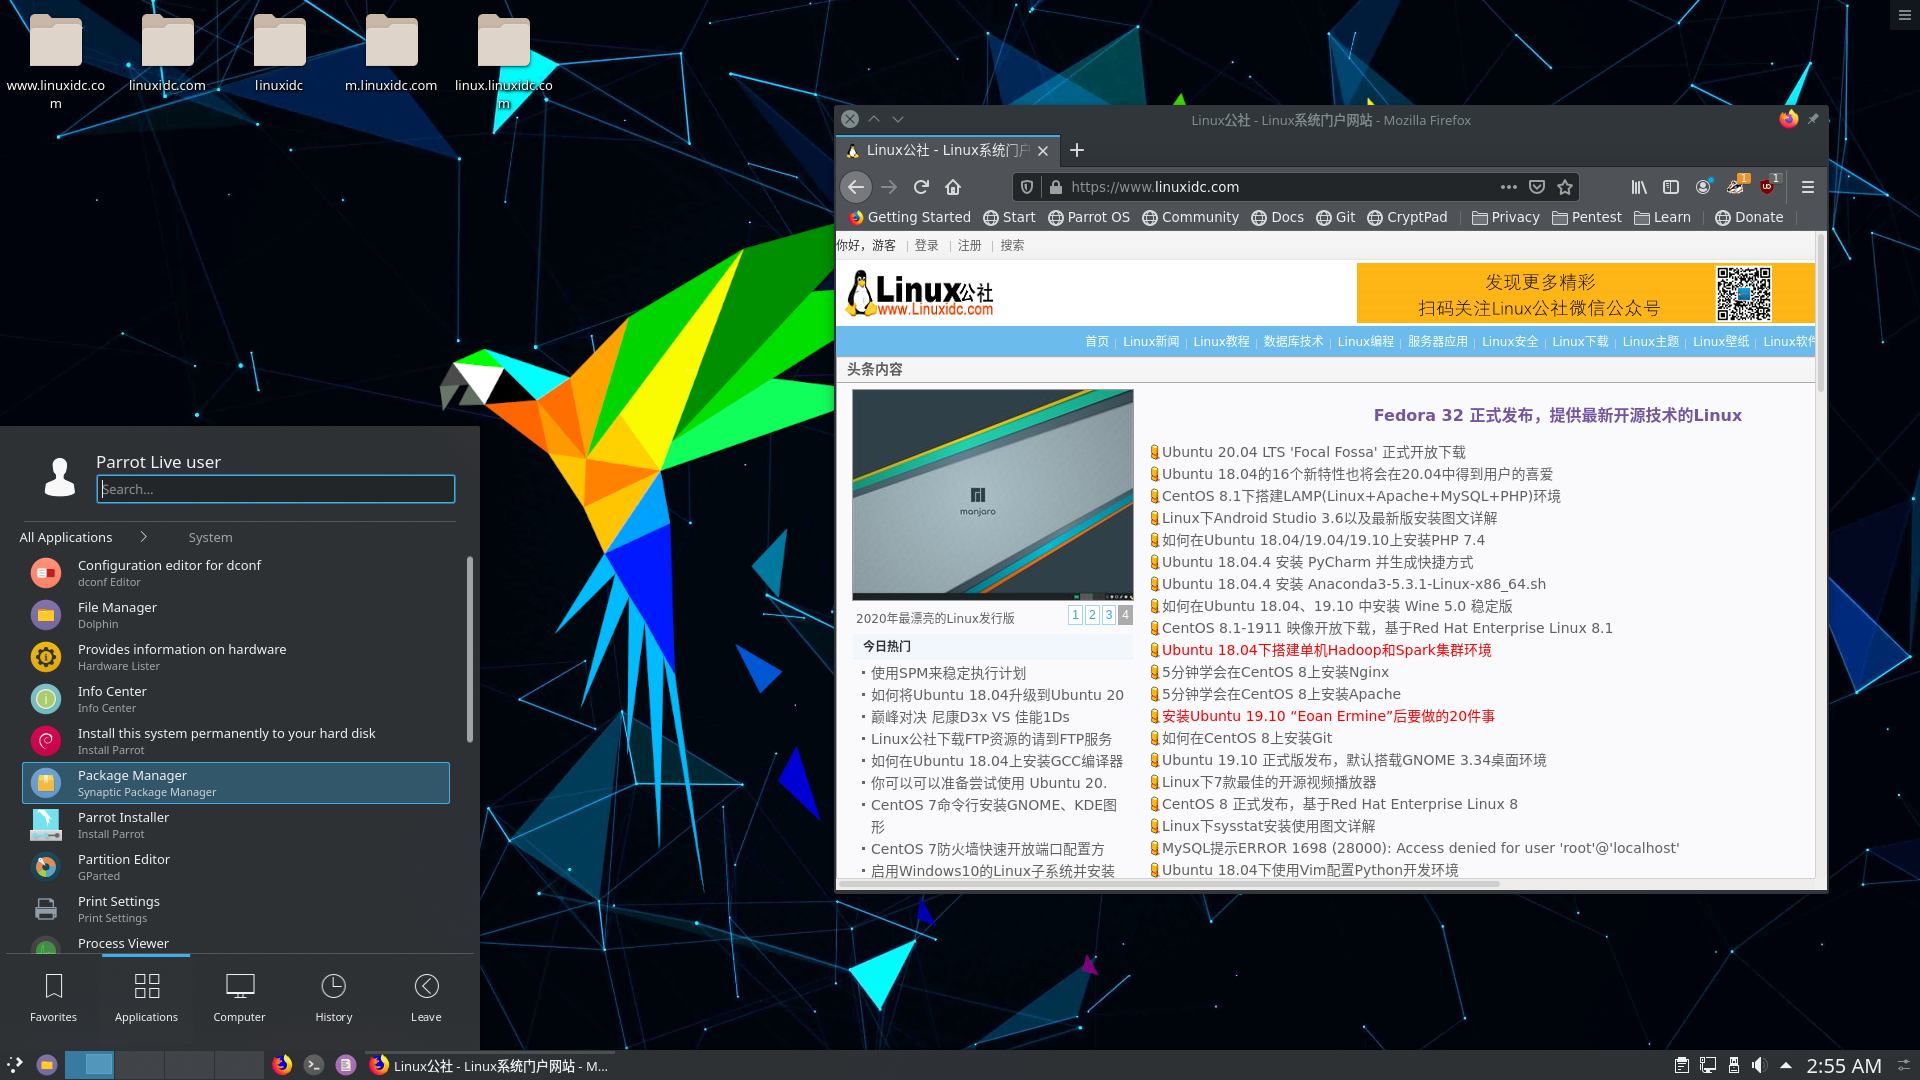Open the Firefox Account sign-in icon

click(x=1704, y=187)
